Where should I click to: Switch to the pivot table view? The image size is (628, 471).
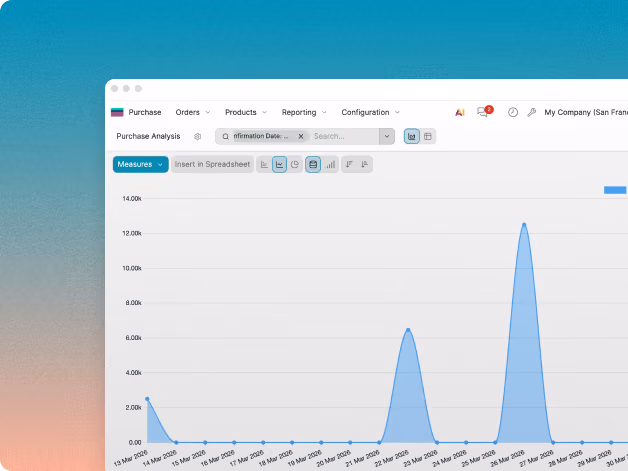tap(428, 137)
